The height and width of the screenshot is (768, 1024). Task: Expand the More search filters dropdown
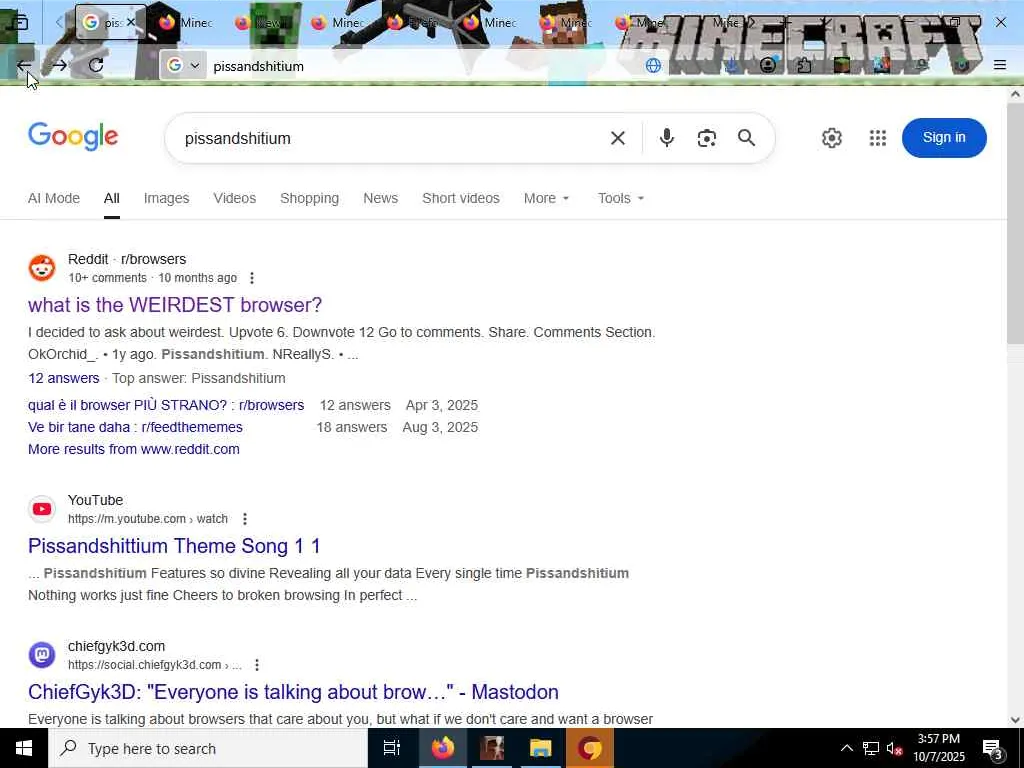click(x=547, y=198)
